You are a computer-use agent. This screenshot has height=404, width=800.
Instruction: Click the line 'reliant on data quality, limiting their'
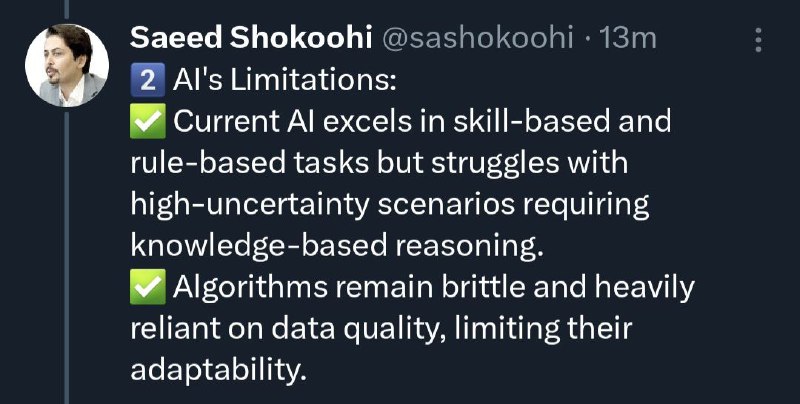point(381,329)
